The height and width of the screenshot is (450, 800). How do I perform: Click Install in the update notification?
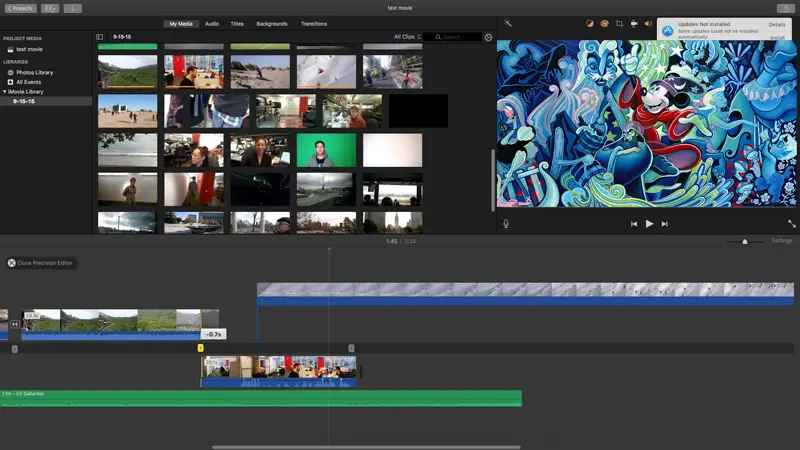coord(777,38)
